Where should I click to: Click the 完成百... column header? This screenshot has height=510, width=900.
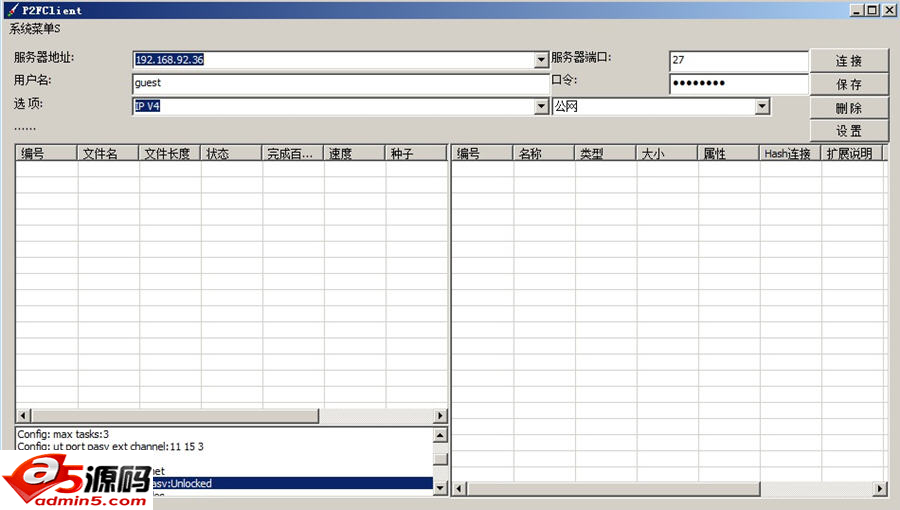293,153
